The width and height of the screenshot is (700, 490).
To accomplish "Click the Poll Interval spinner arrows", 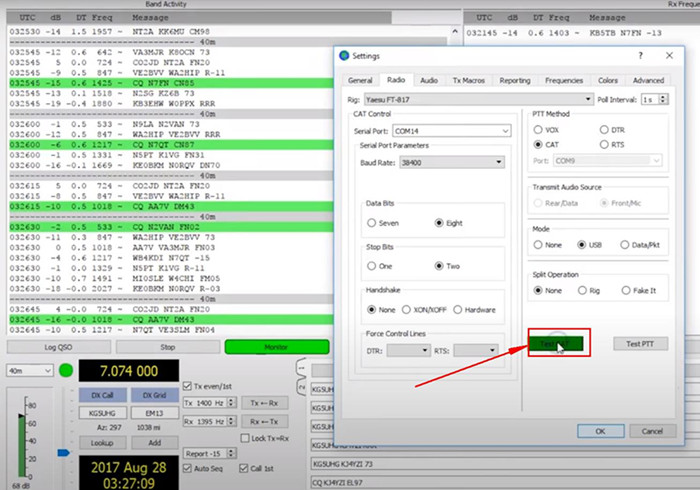I will (x=662, y=100).
